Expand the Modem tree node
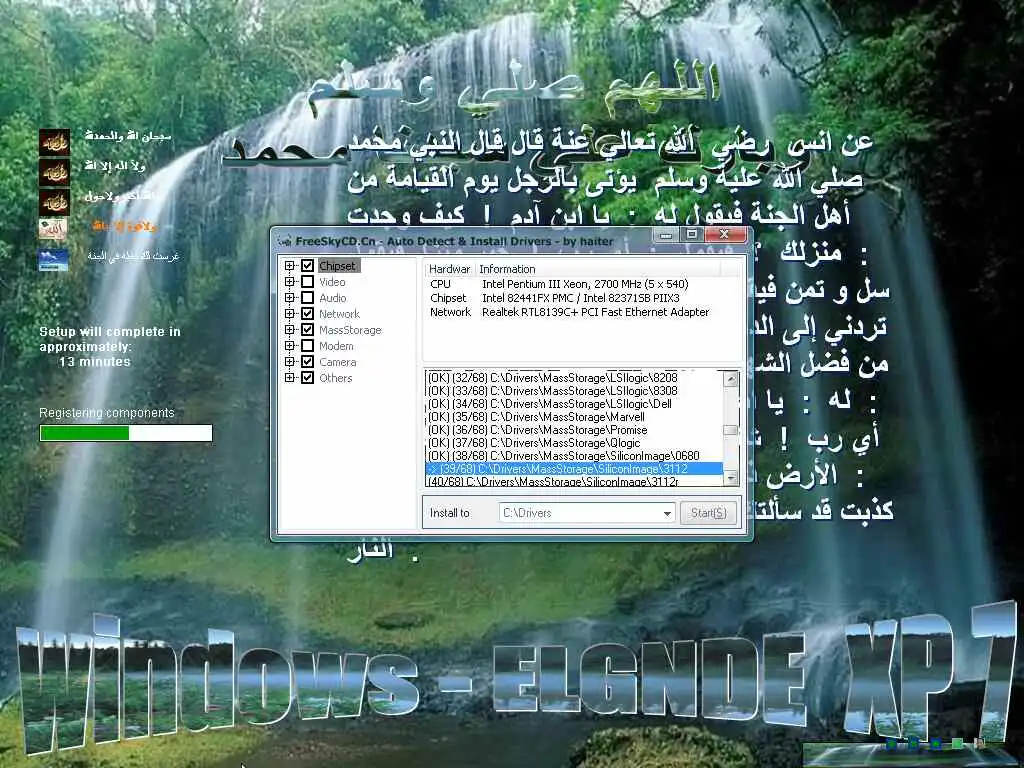This screenshot has height=768, width=1024. [x=289, y=345]
